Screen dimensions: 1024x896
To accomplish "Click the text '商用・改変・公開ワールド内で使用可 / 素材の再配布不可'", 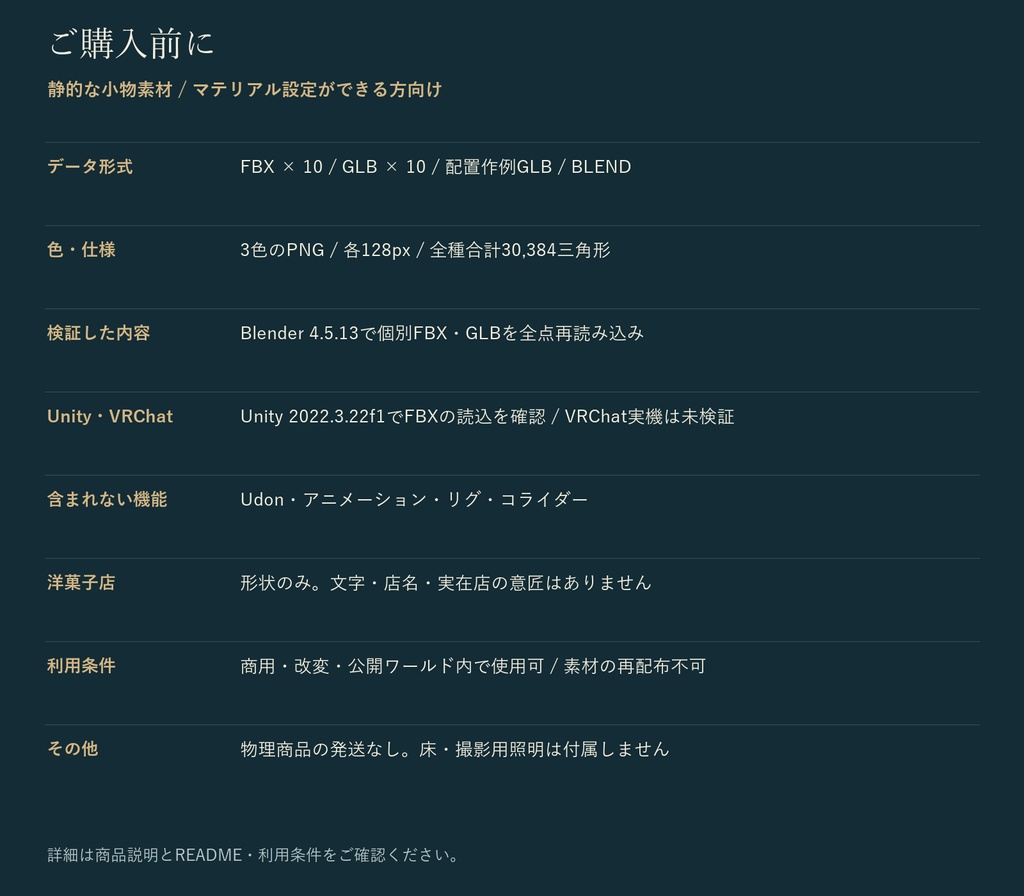I will [473, 665].
